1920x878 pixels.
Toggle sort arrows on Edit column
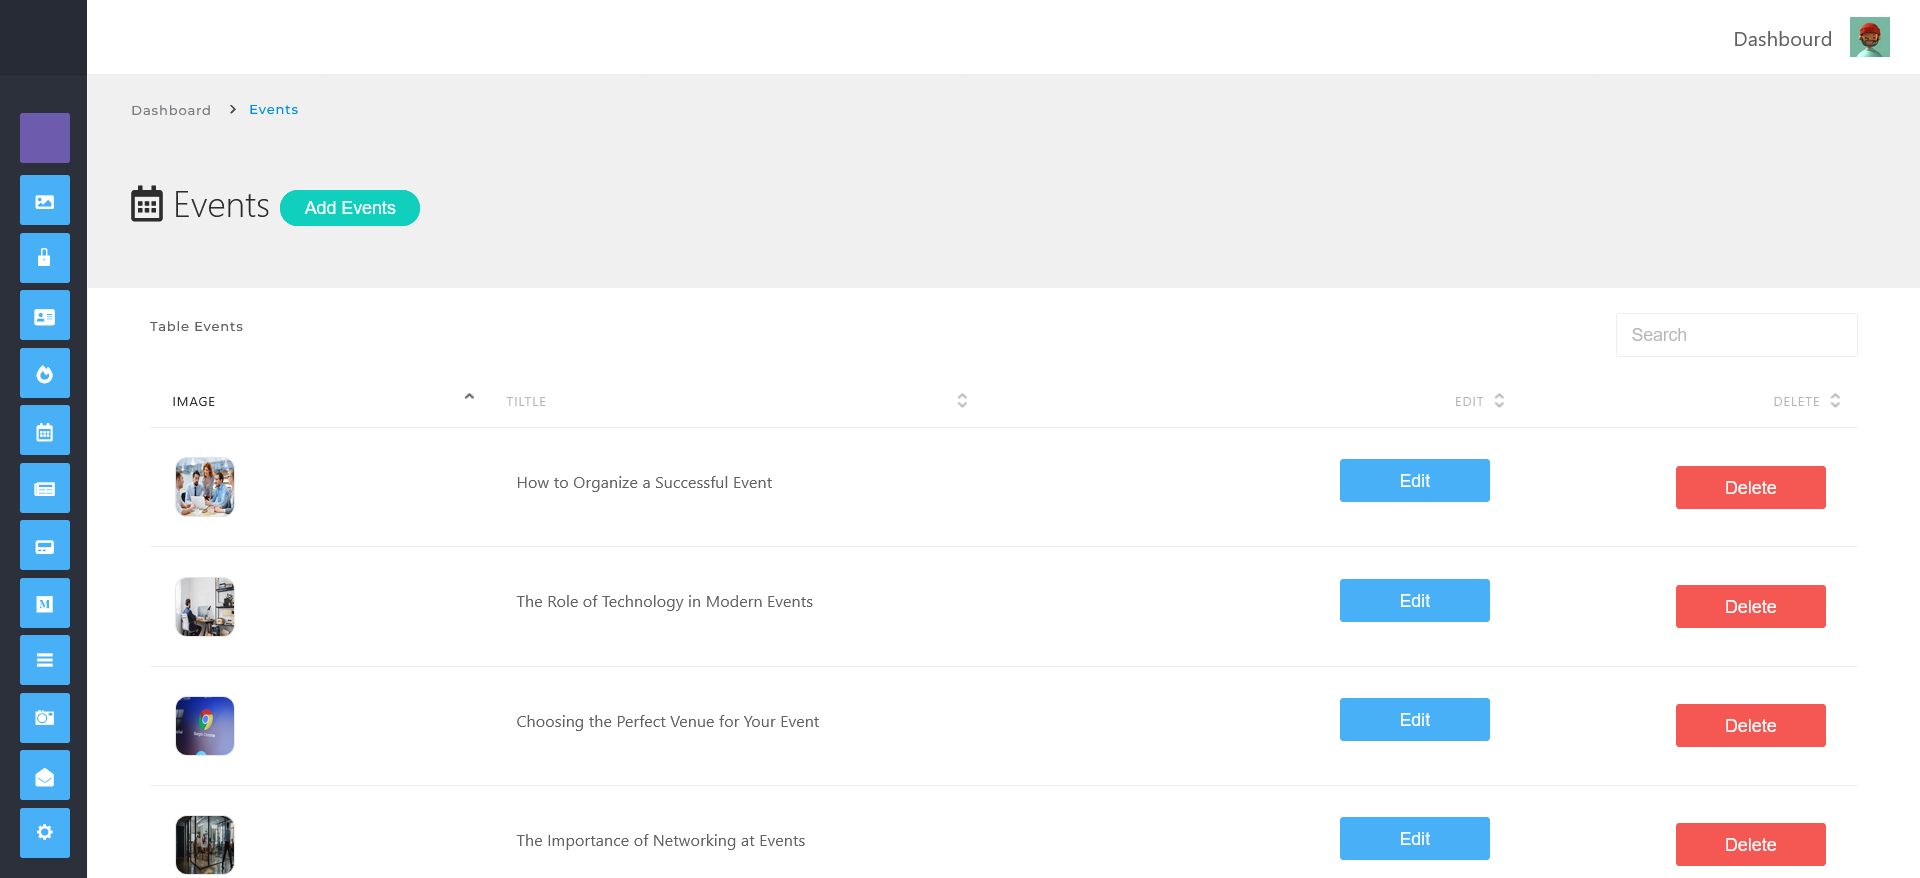(1499, 401)
